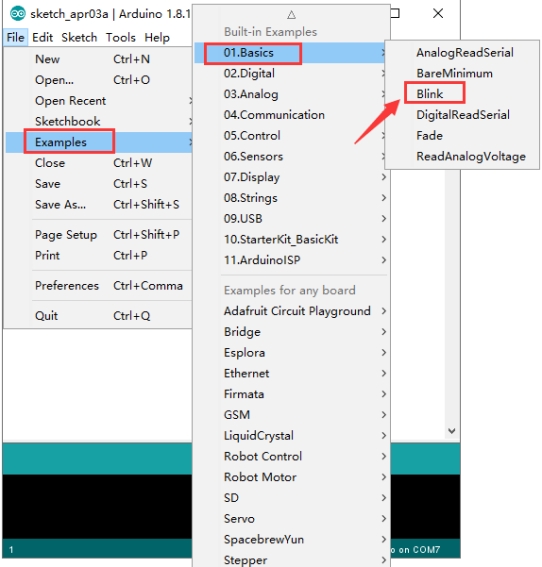
Task: Open the ReadAnalogVoltage example
Action: (x=471, y=157)
